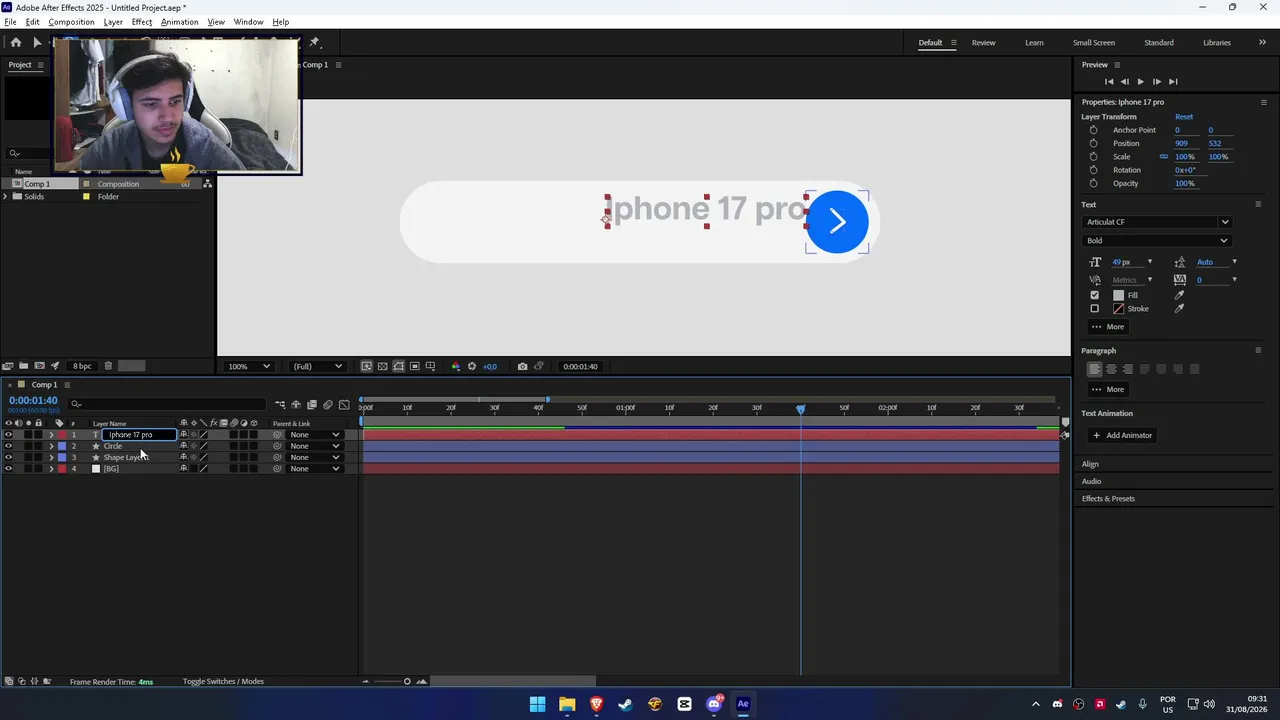The image size is (1280, 720).
Task: Align paragraph text right
Action: click(x=1128, y=369)
